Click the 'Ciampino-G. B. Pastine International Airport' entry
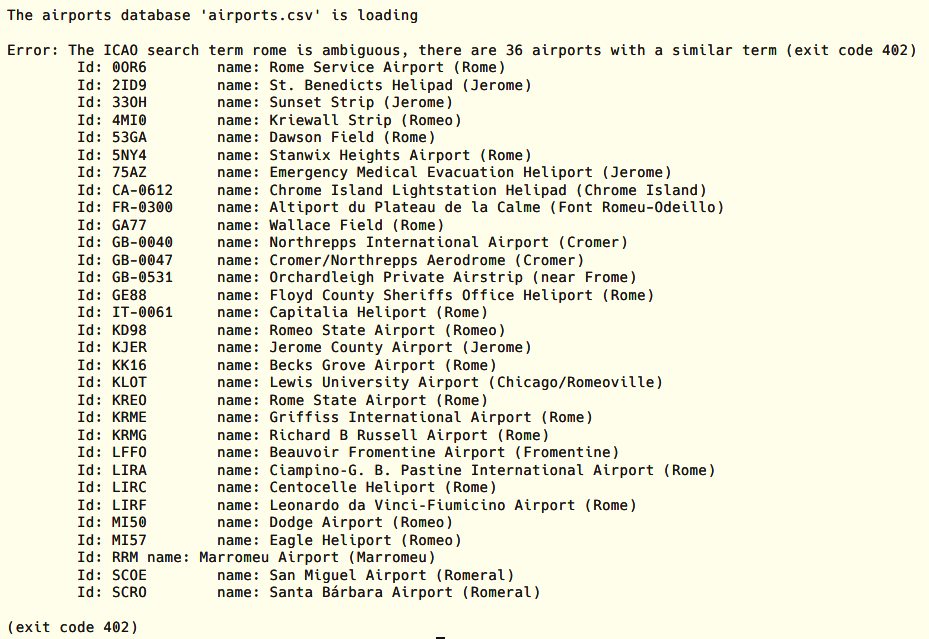This screenshot has height=639, width=929. click(462, 470)
